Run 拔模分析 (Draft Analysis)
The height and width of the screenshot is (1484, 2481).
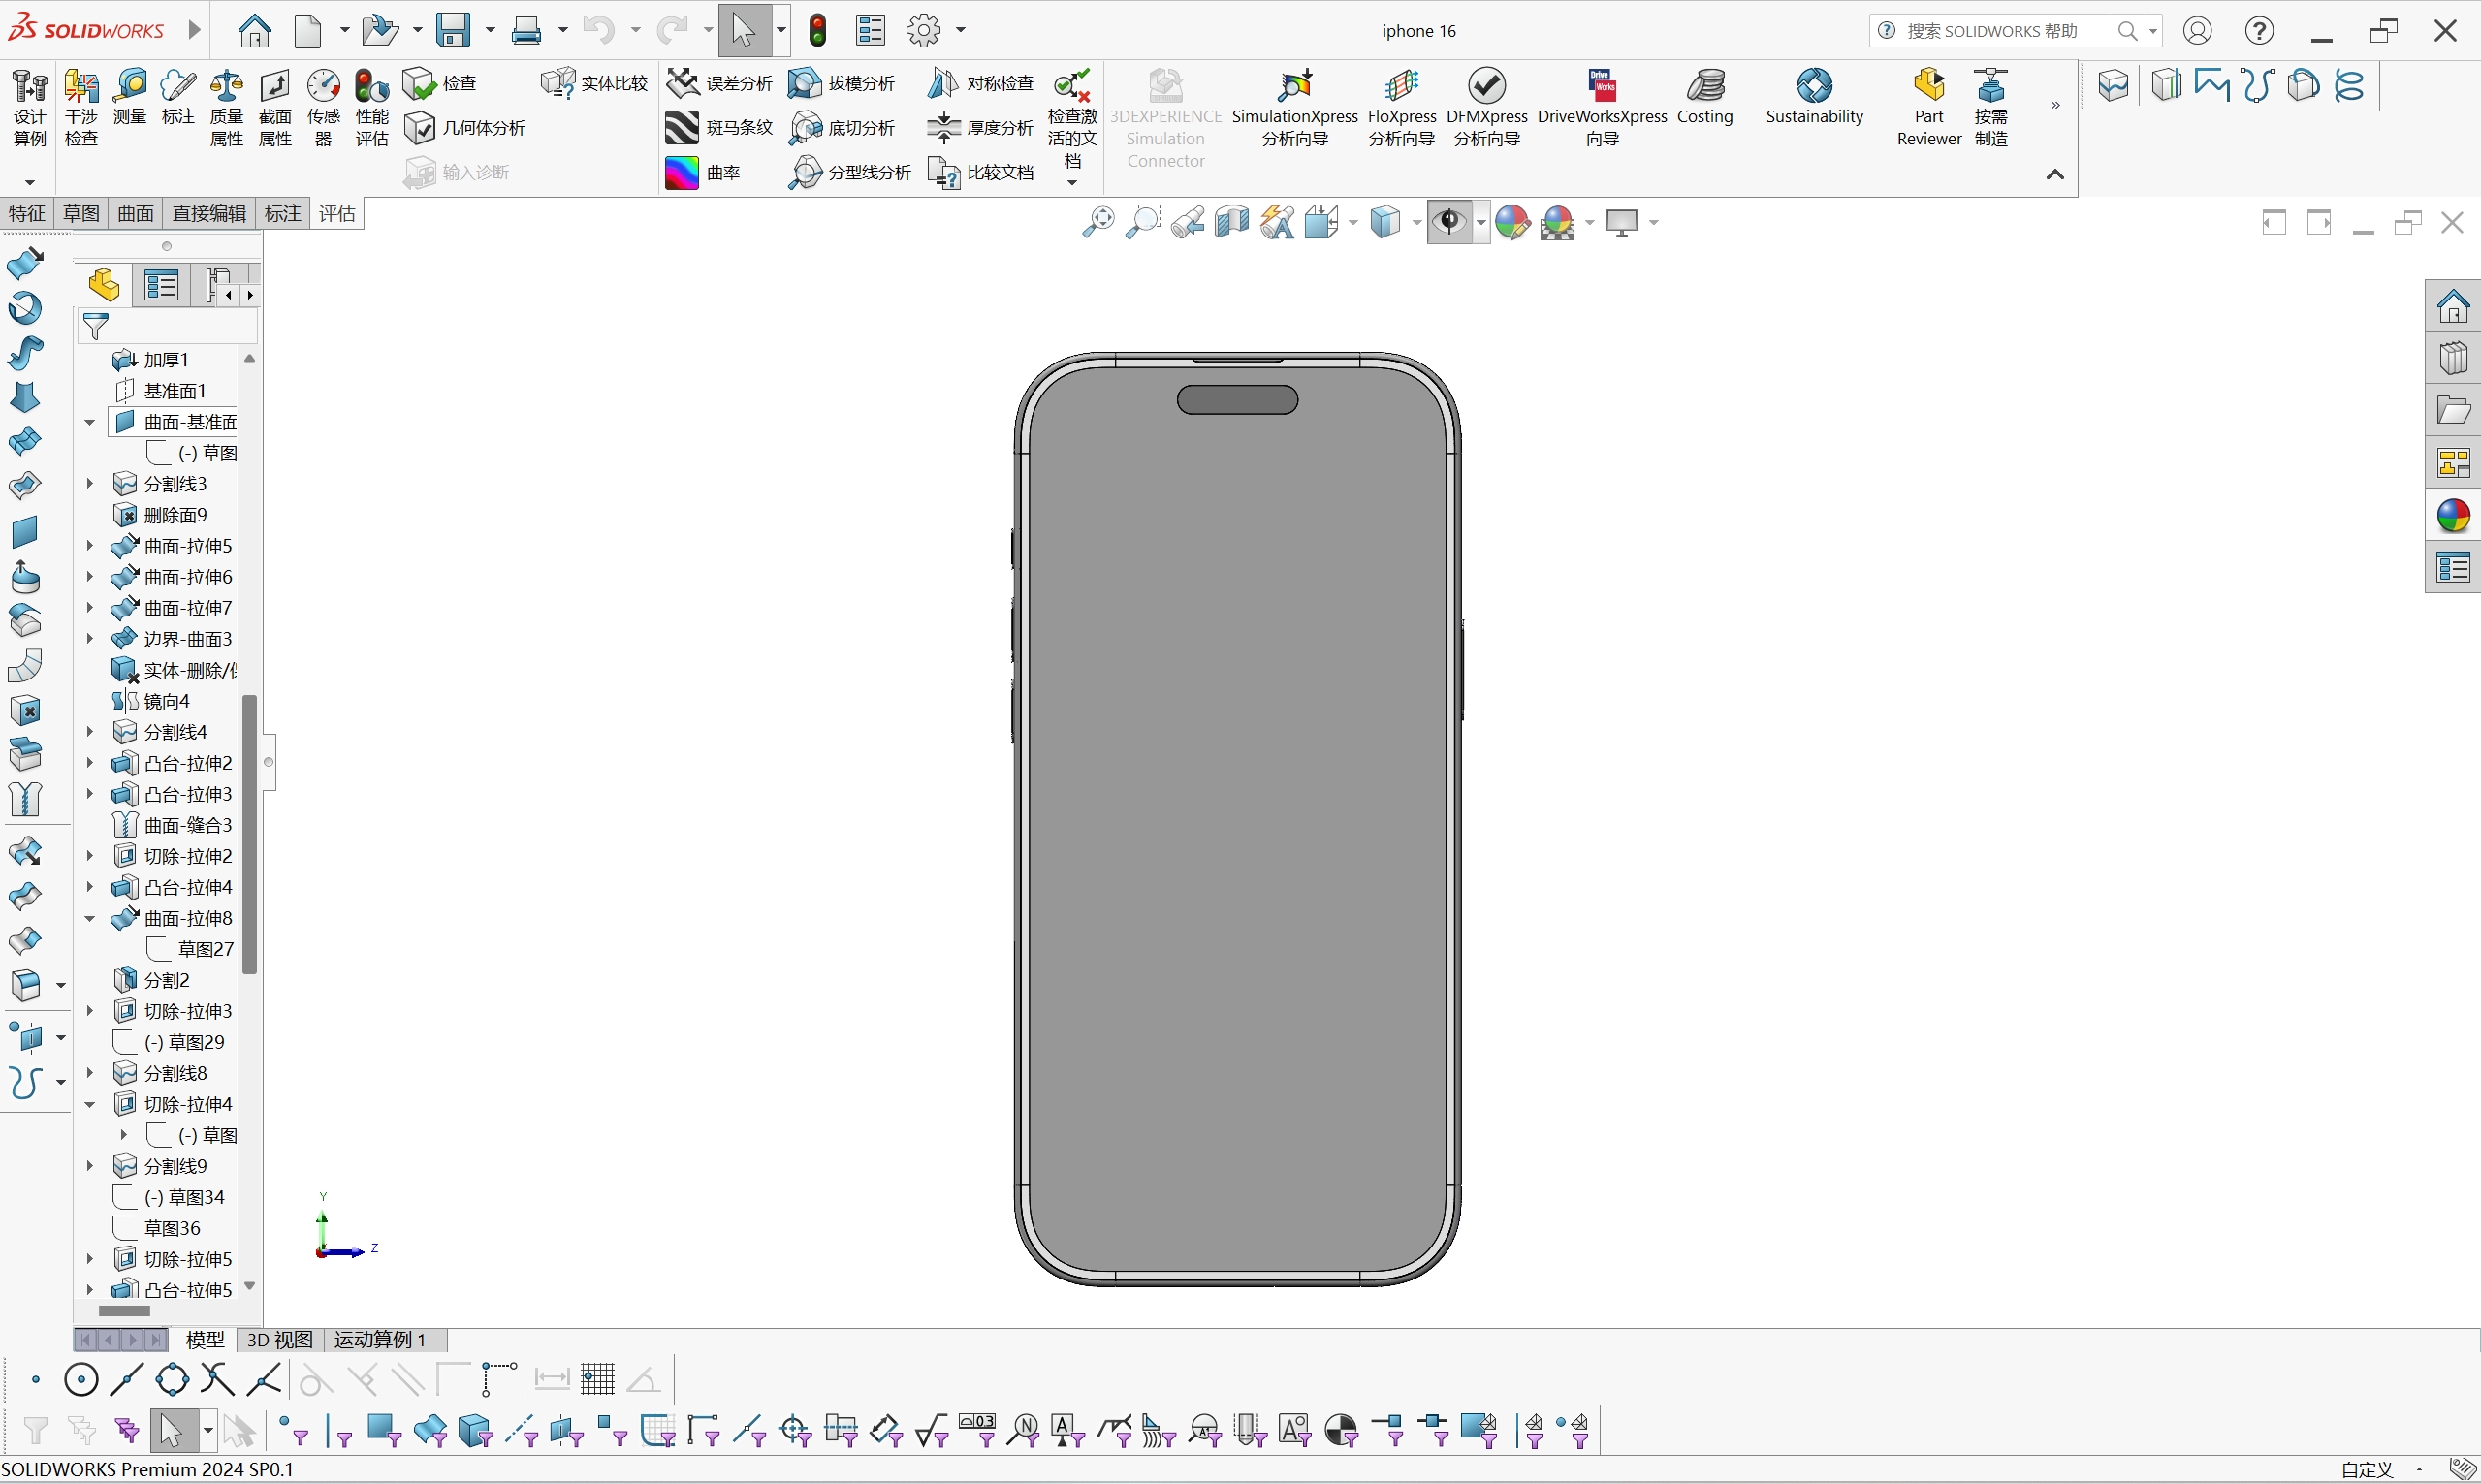pyautogui.click(x=842, y=83)
